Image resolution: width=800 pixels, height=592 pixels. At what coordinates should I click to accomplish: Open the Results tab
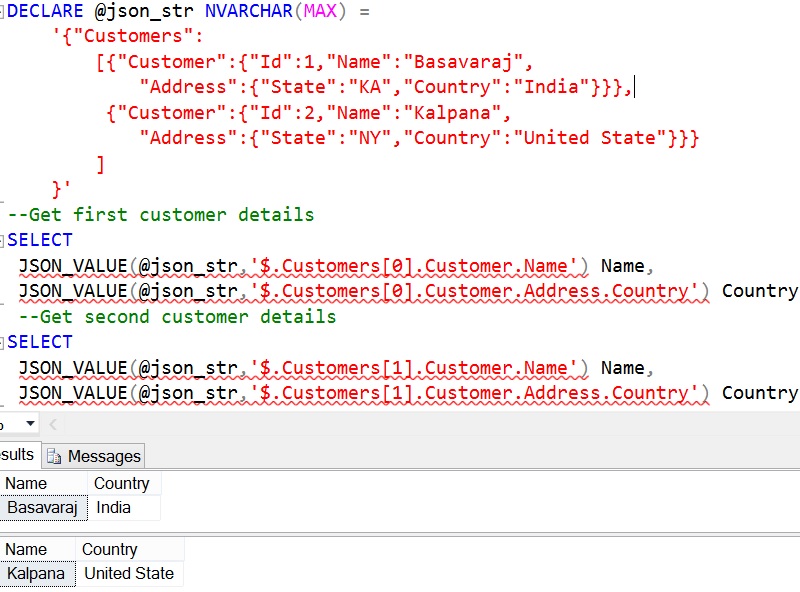18,455
